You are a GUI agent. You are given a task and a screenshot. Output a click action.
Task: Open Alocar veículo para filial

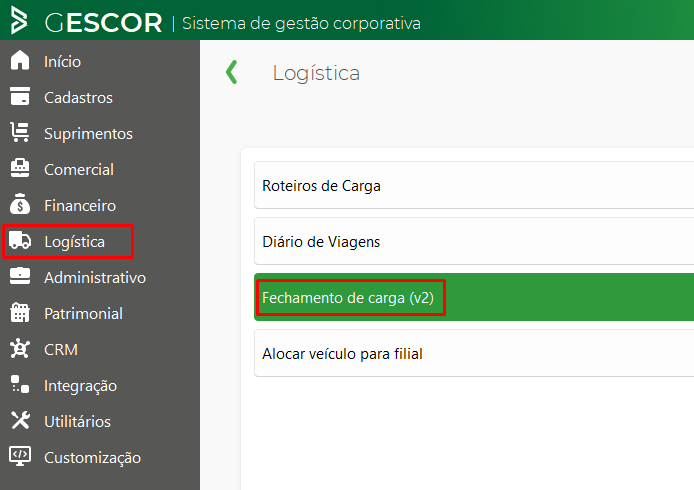(474, 353)
